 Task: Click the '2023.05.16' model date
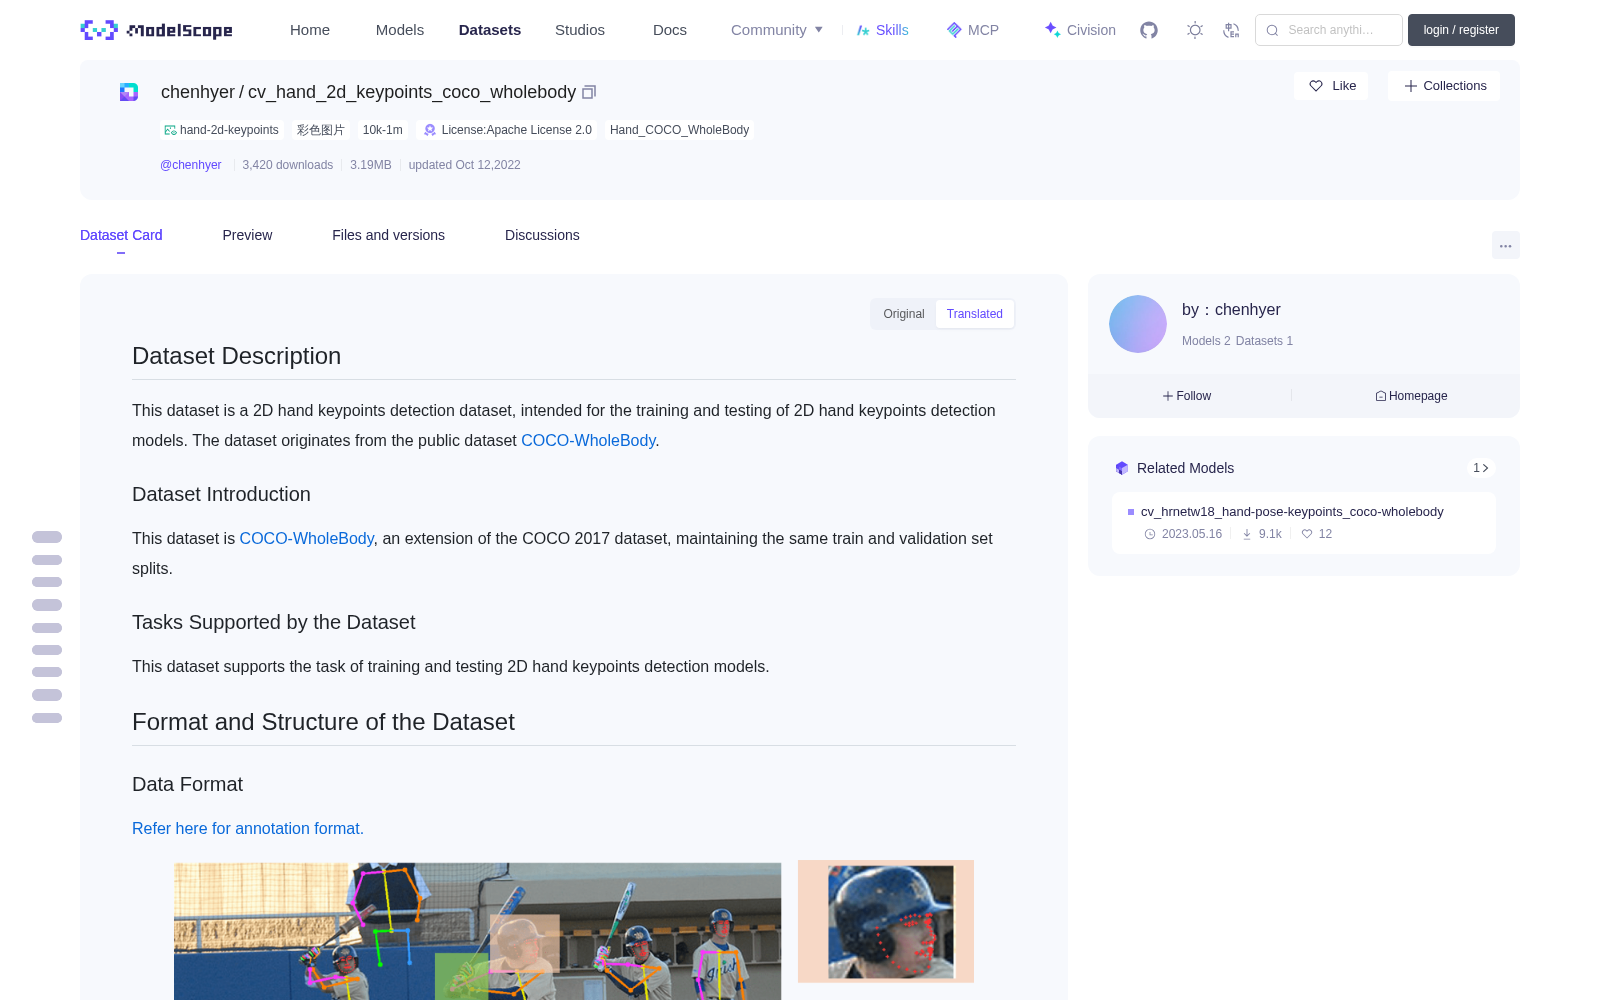[1192, 534]
